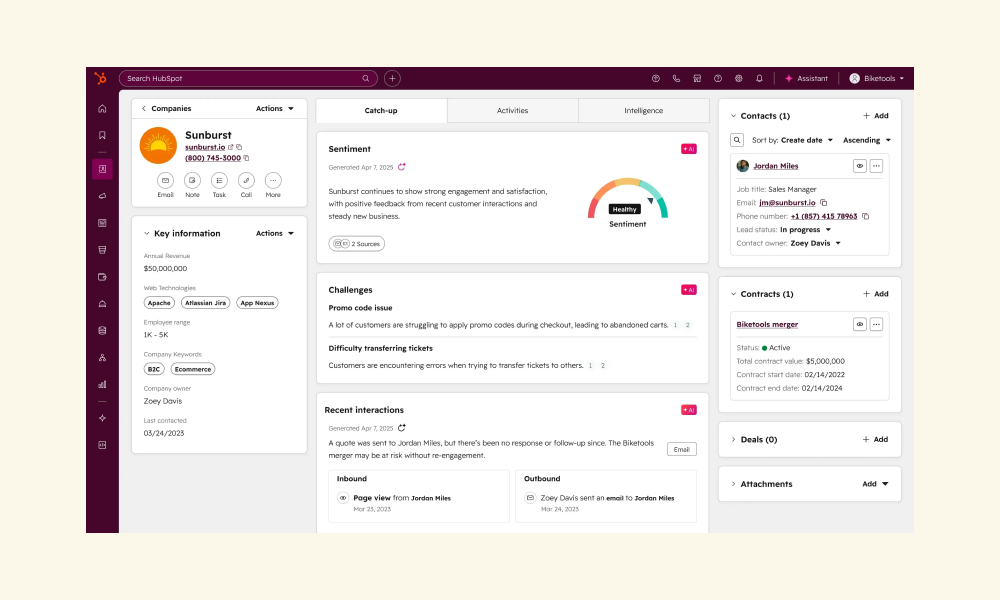The width and height of the screenshot is (1000, 600).
Task: Open the Ascending order dropdown
Action: tap(867, 140)
